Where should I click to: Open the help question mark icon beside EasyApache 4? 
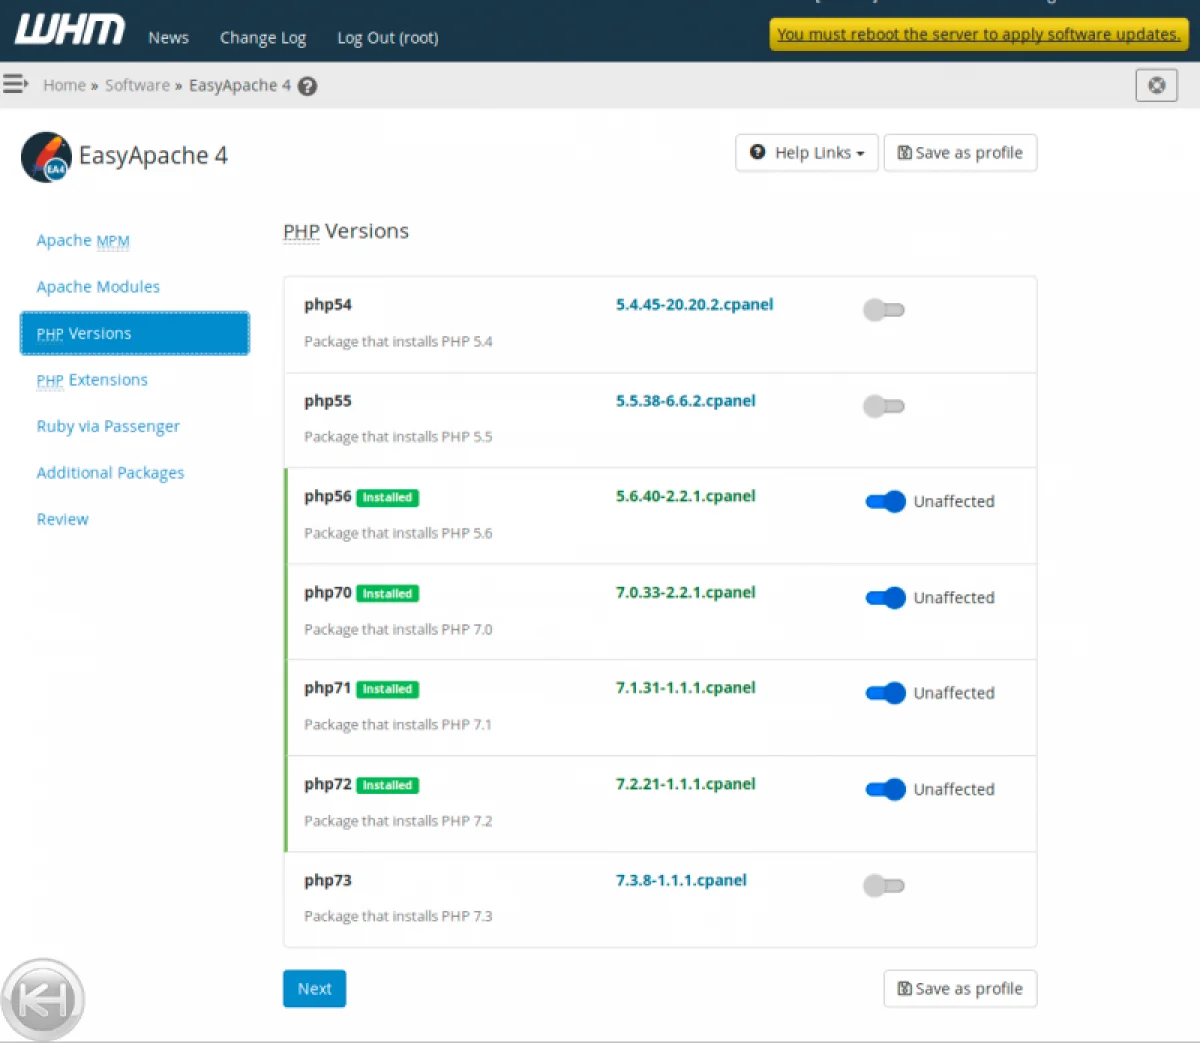pos(308,86)
